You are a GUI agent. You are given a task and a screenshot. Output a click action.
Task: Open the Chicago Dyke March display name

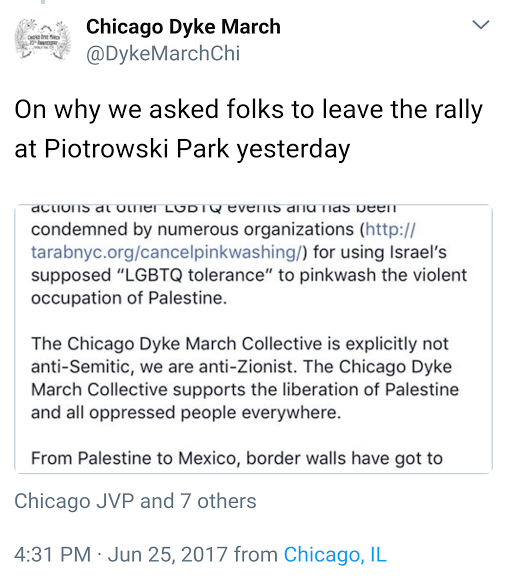coord(183,27)
